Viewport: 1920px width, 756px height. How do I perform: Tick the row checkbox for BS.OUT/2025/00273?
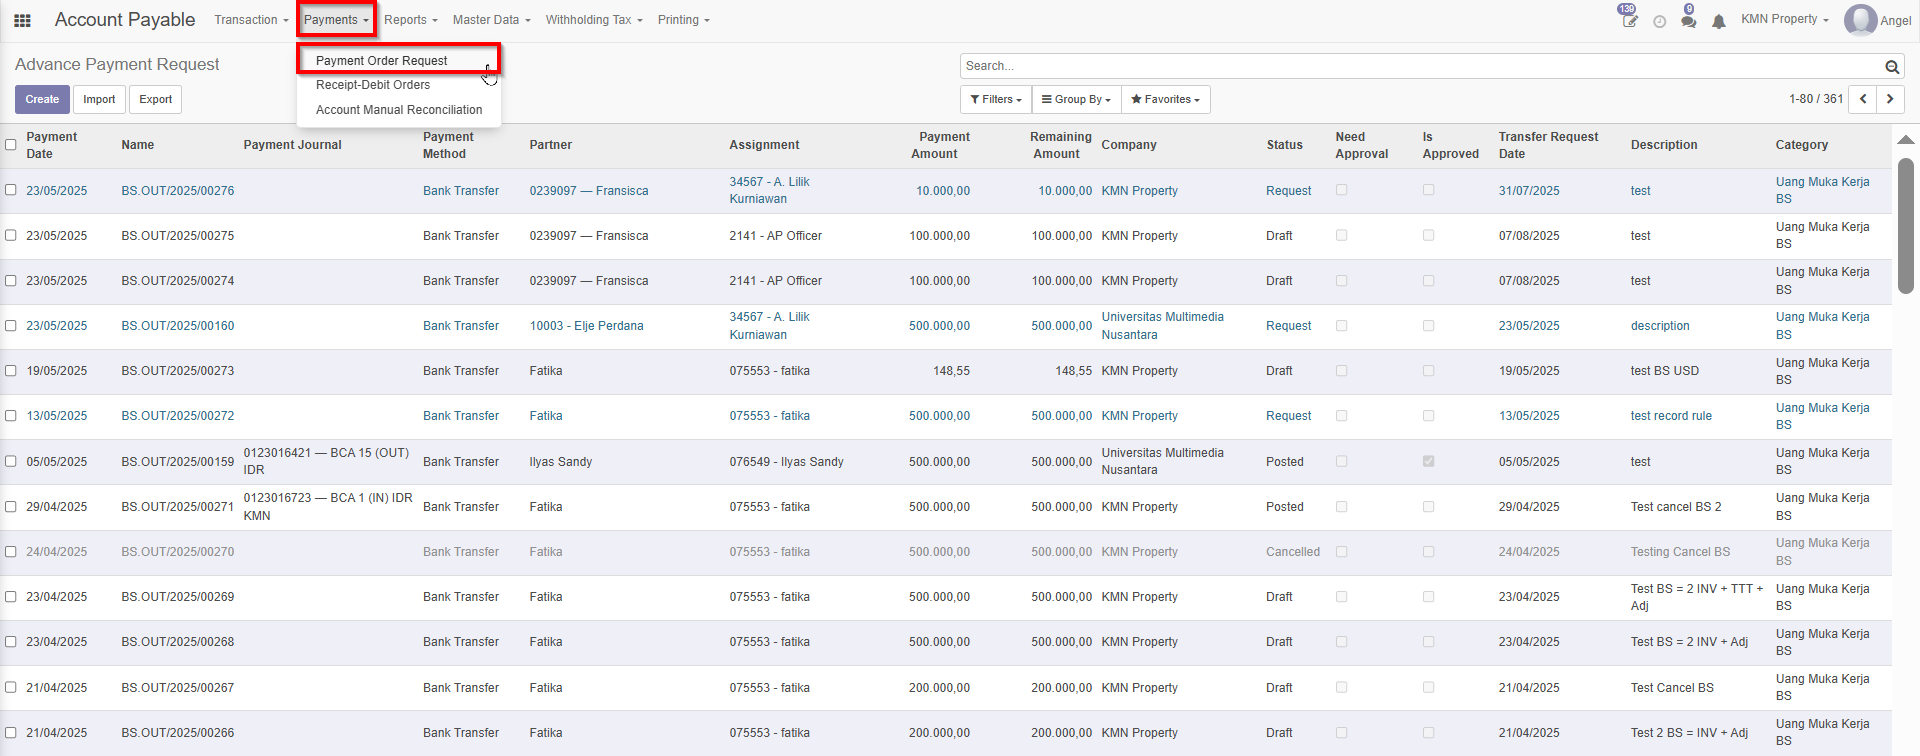(x=11, y=371)
